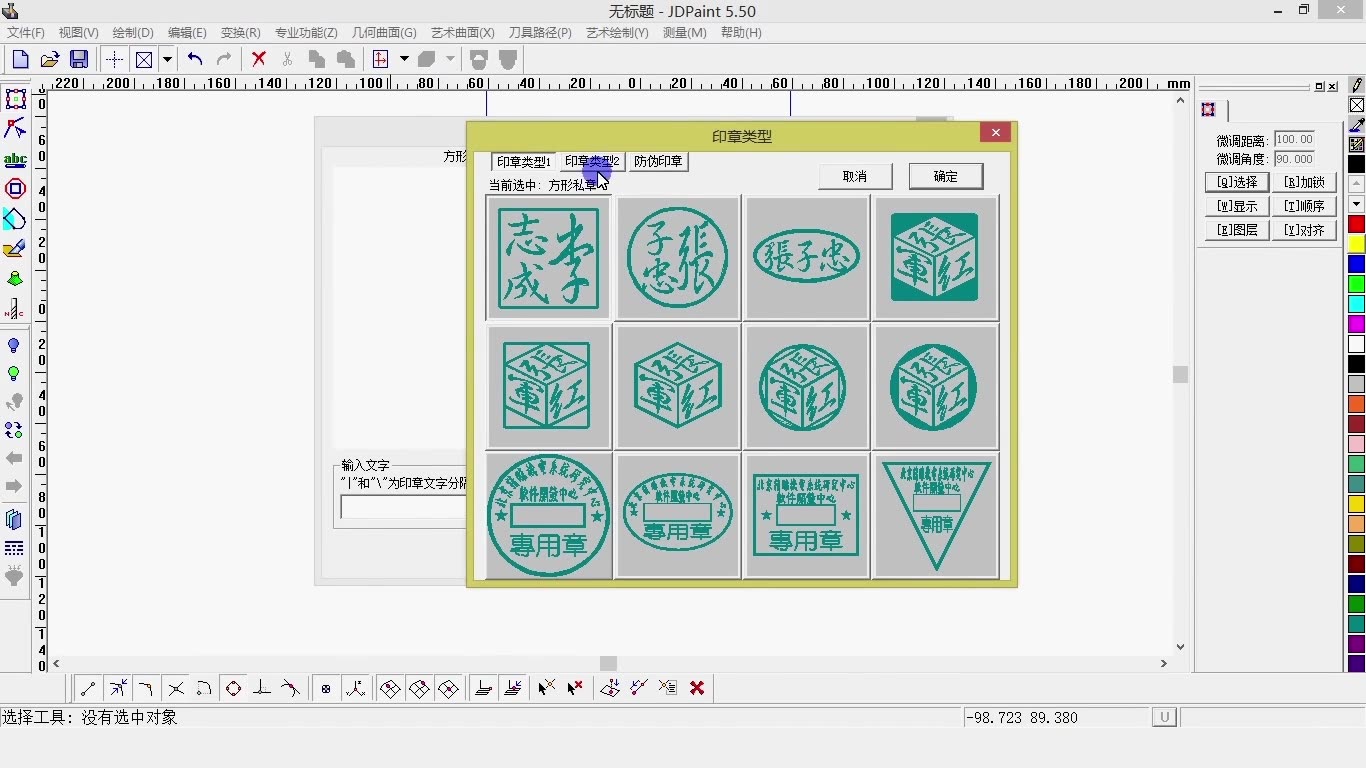Open the dropdown next to the selection box icon
Viewport: 1366px width, 768px height.
pyautogui.click(x=168, y=59)
